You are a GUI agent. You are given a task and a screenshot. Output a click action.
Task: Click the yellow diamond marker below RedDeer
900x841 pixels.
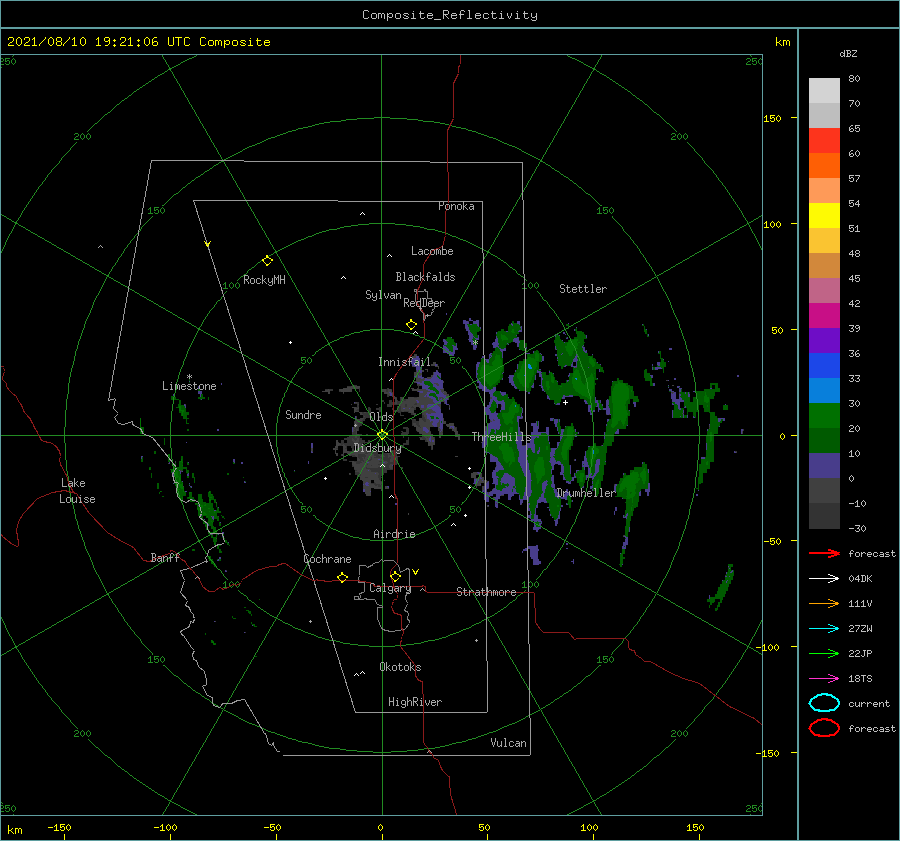point(412,325)
